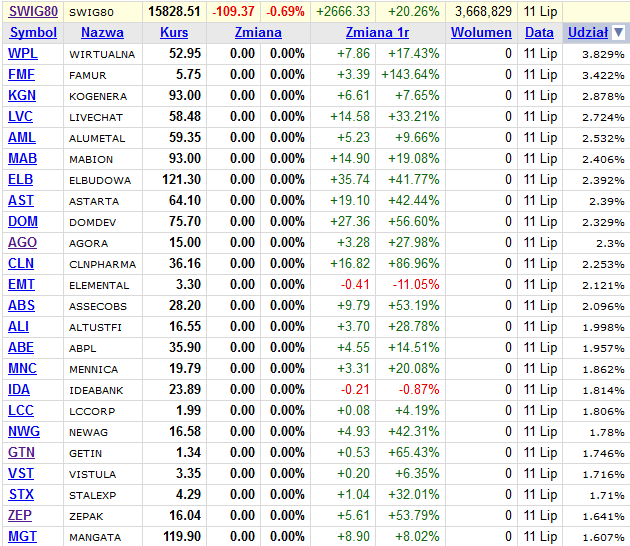The width and height of the screenshot is (630, 546).
Task: Open the CLN ticker symbol
Action: (x=21, y=264)
